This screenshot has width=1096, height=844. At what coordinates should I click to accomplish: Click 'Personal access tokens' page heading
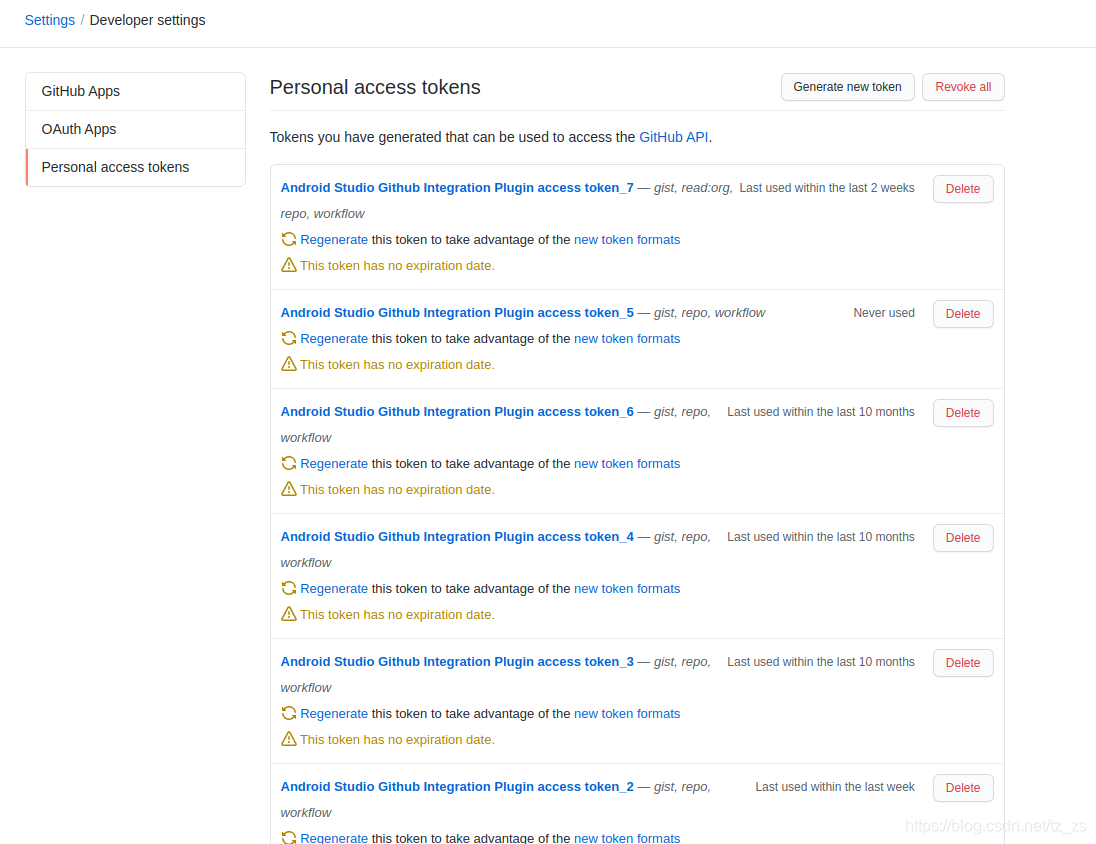375,87
